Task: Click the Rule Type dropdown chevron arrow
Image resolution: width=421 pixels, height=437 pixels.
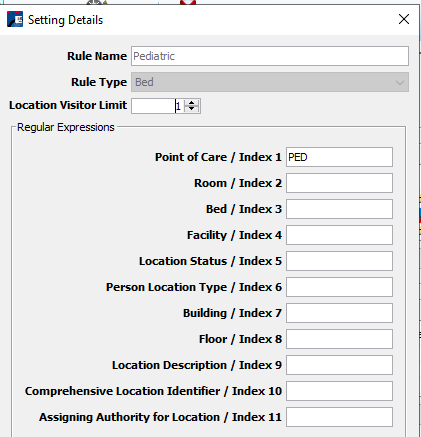Action: pos(400,82)
